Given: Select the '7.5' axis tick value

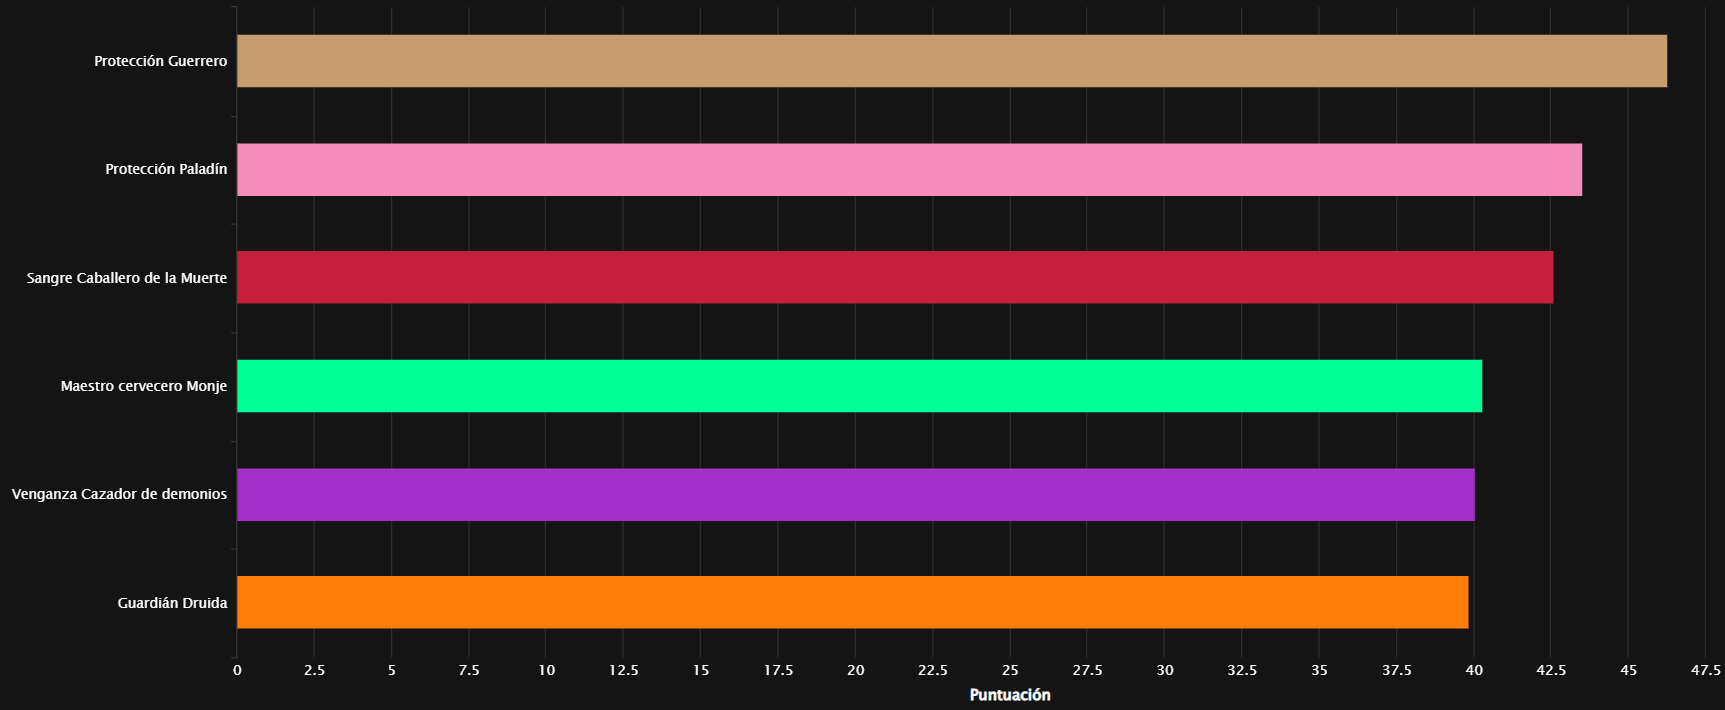Looking at the screenshot, I should click(x=469, y=670).
